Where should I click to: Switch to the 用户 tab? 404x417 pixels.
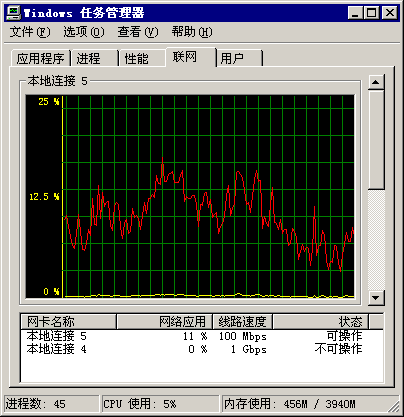point(239,58)
